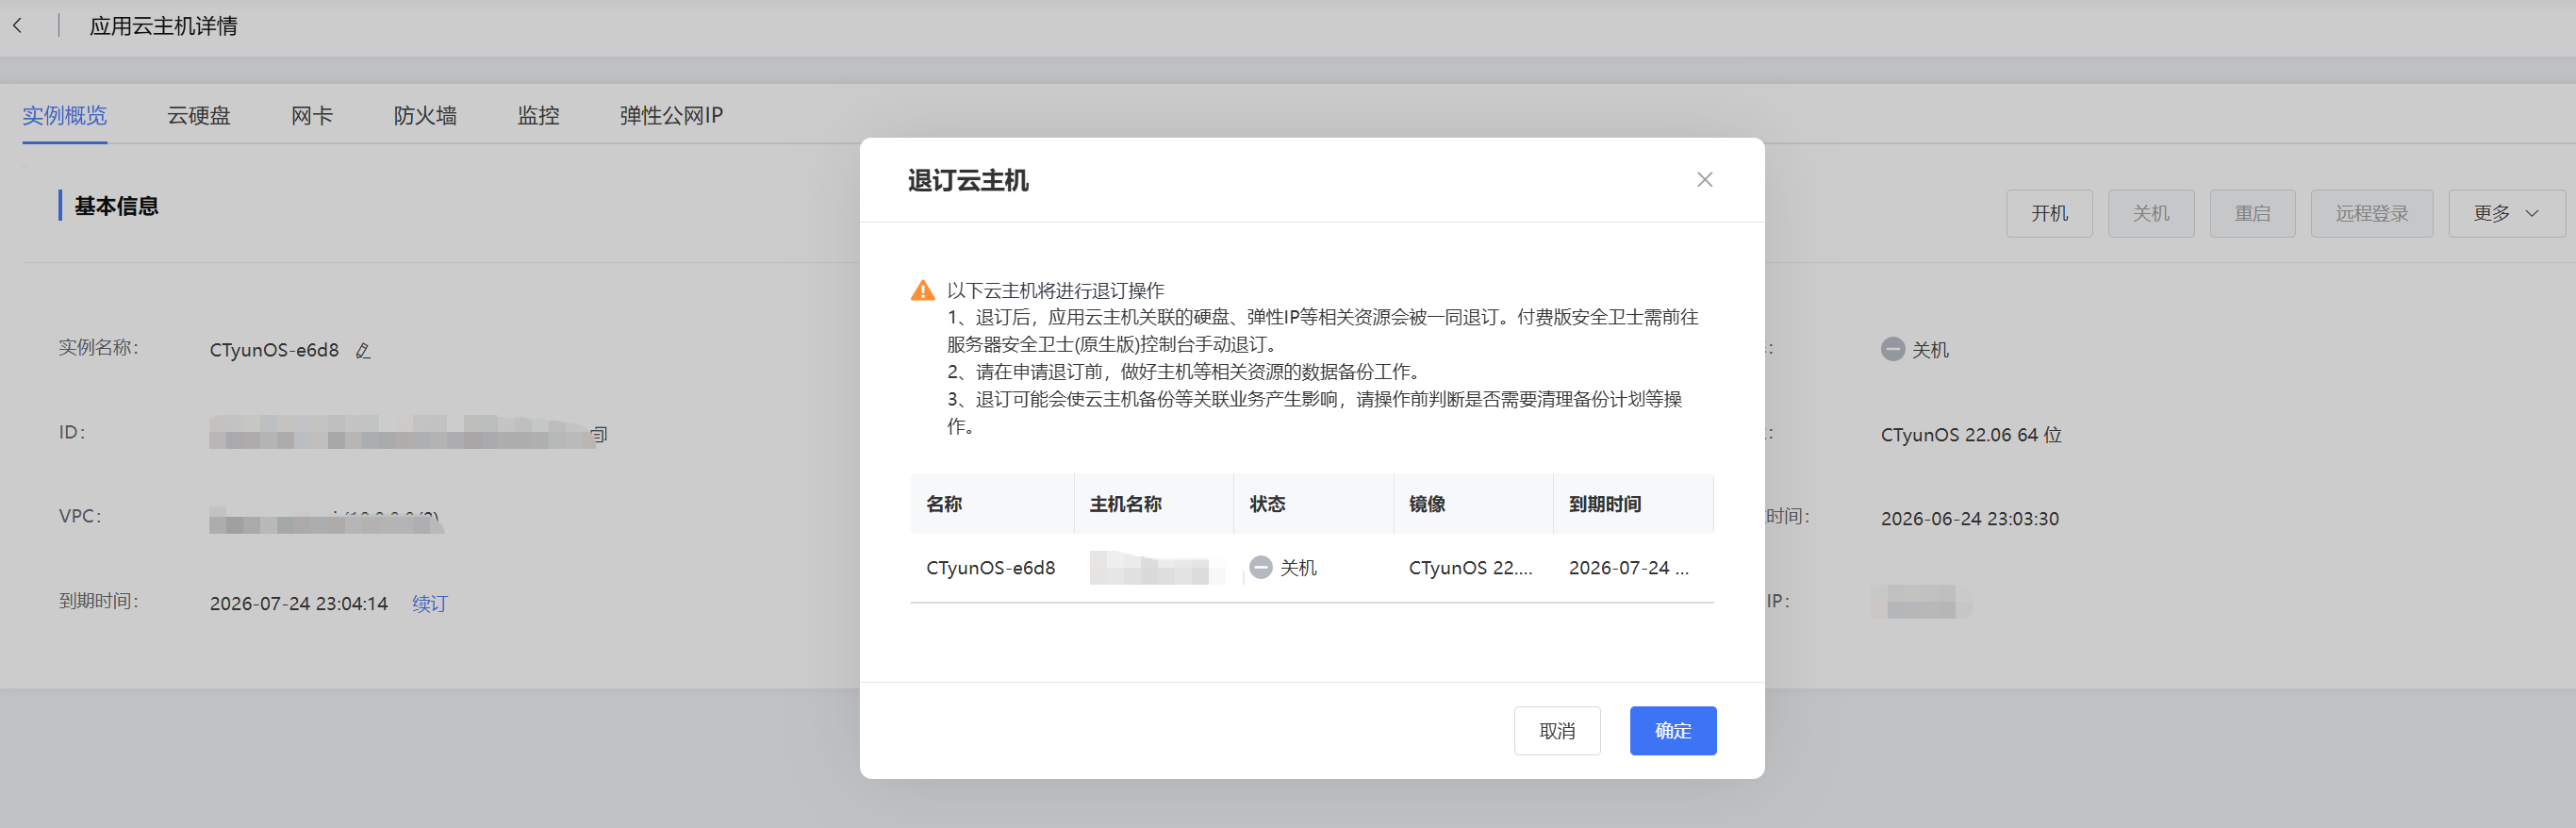Viewport: 2576px width, 828px height.
Task: Copy the instance ID icon
Action: (x=600, y=434)
